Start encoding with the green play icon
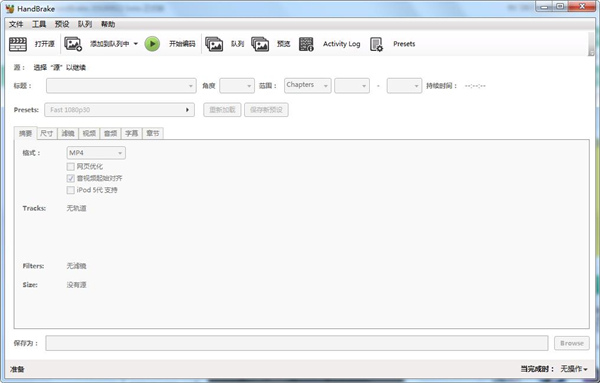600x383 pixels. click(152, 44)
